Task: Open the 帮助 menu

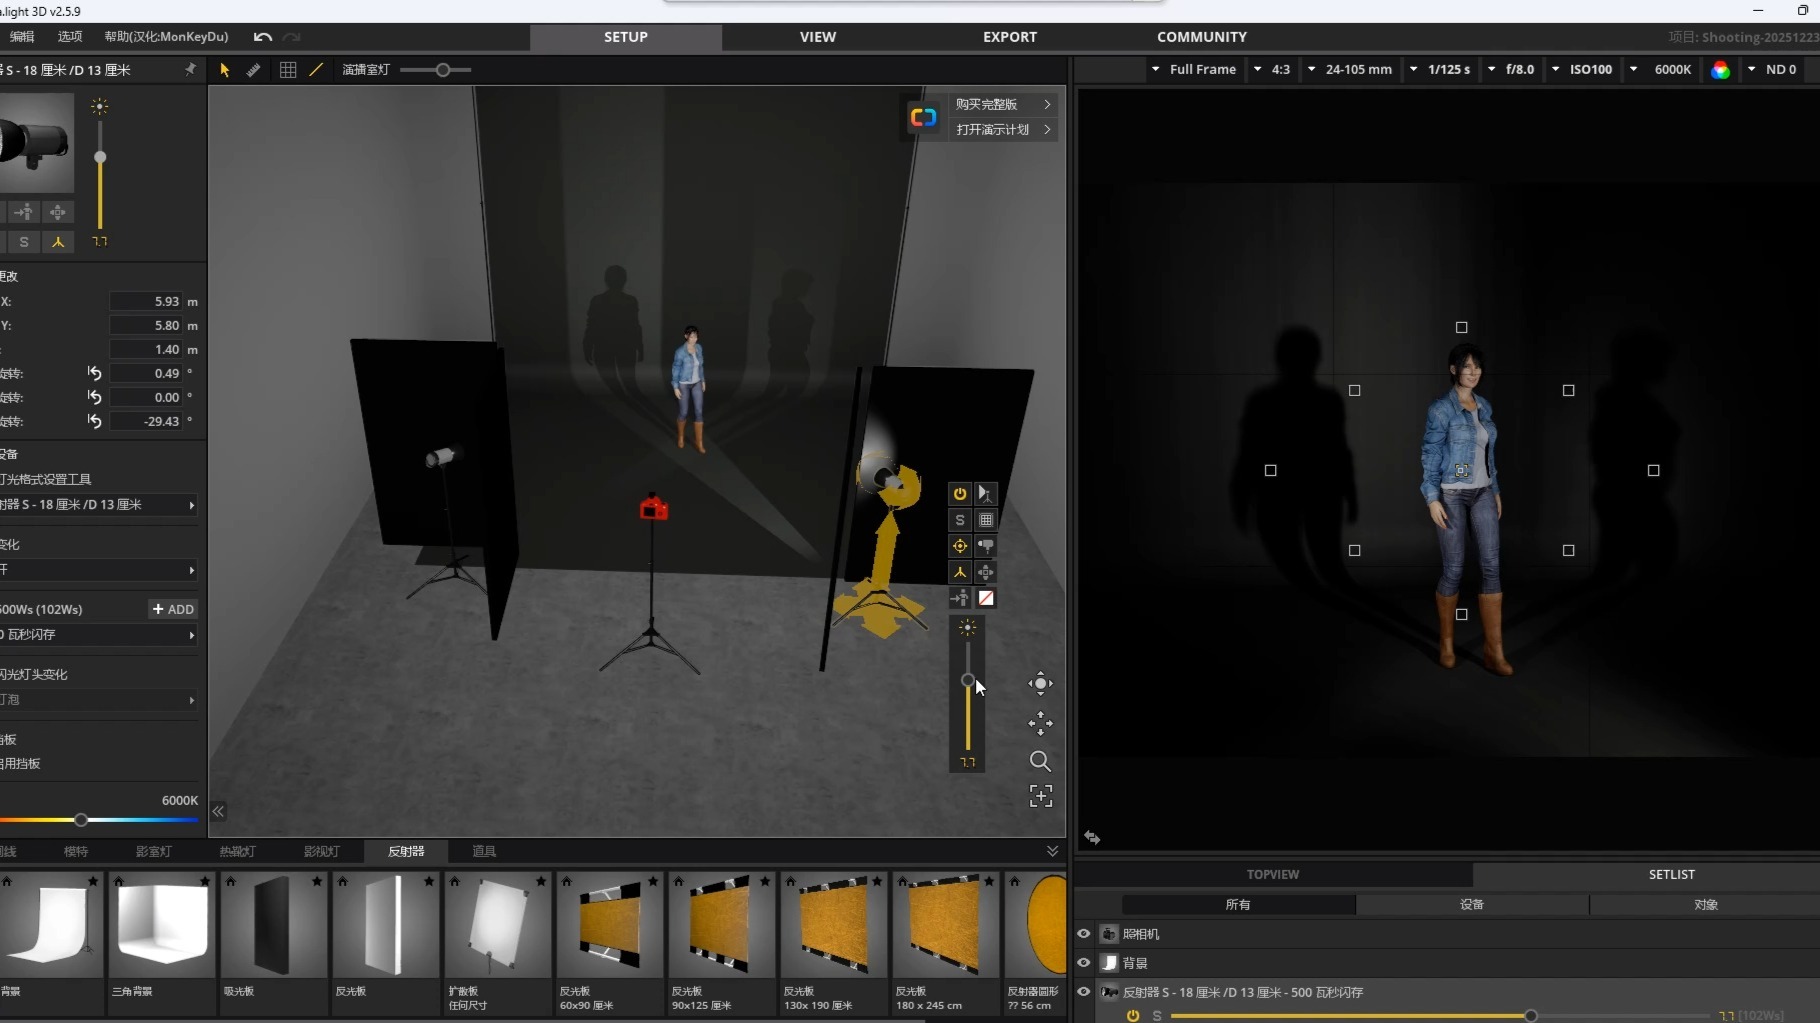Action: coord(166,37)
